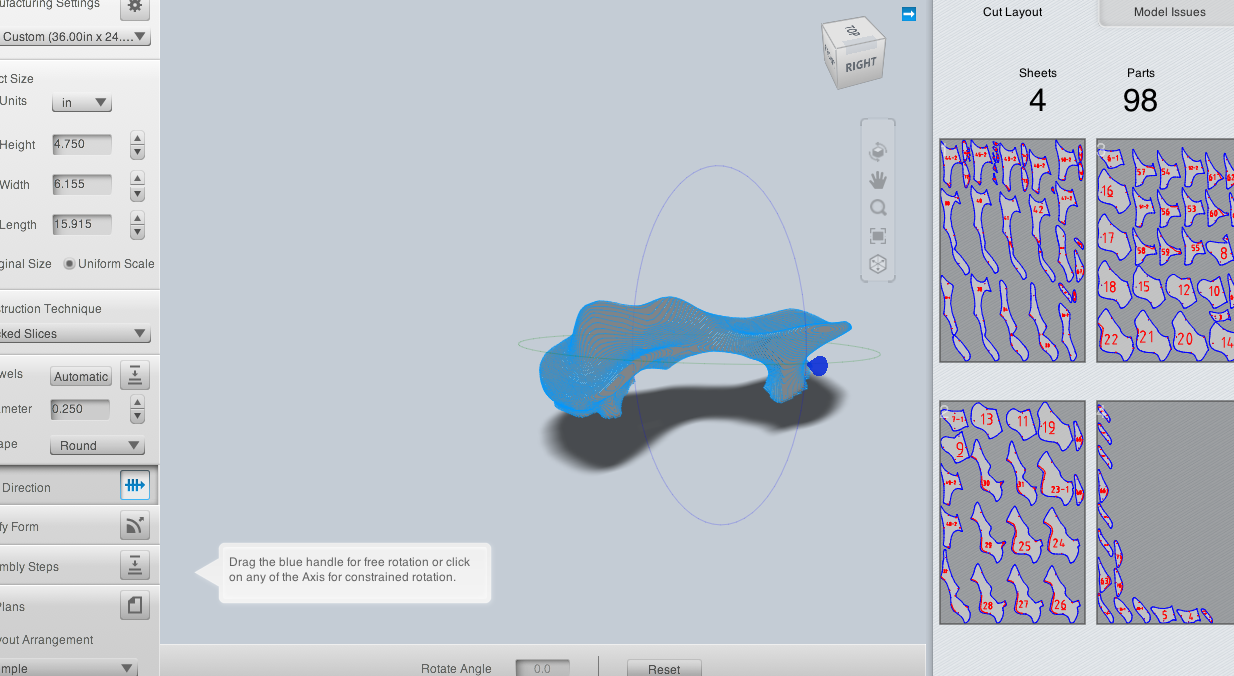Select the Orbit navigation tool
This screenshot has height=676, width=1234.
[878, 152]
